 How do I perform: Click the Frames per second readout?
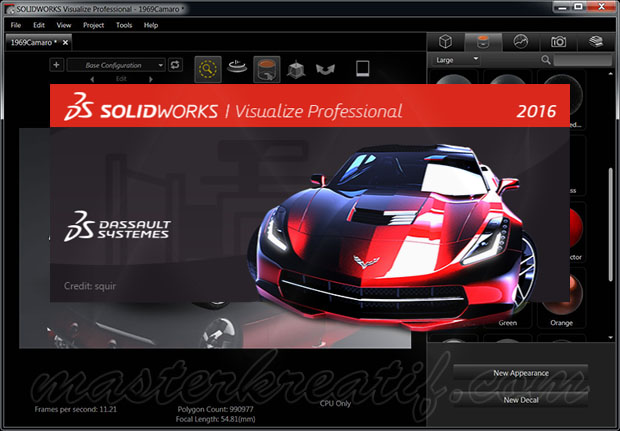(76, 409)
